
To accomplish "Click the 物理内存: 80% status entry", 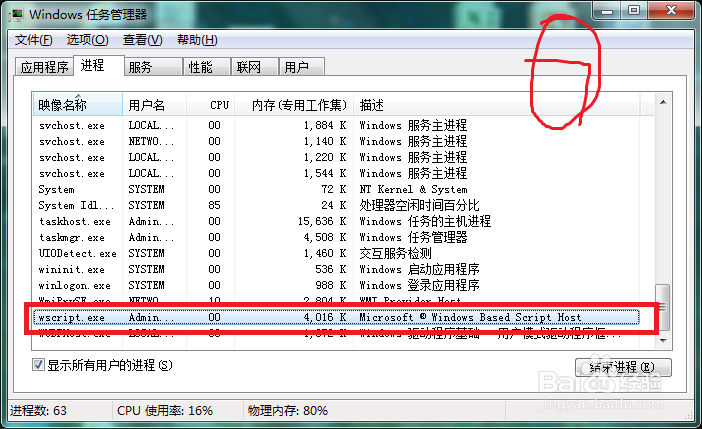I will [288, 411].
